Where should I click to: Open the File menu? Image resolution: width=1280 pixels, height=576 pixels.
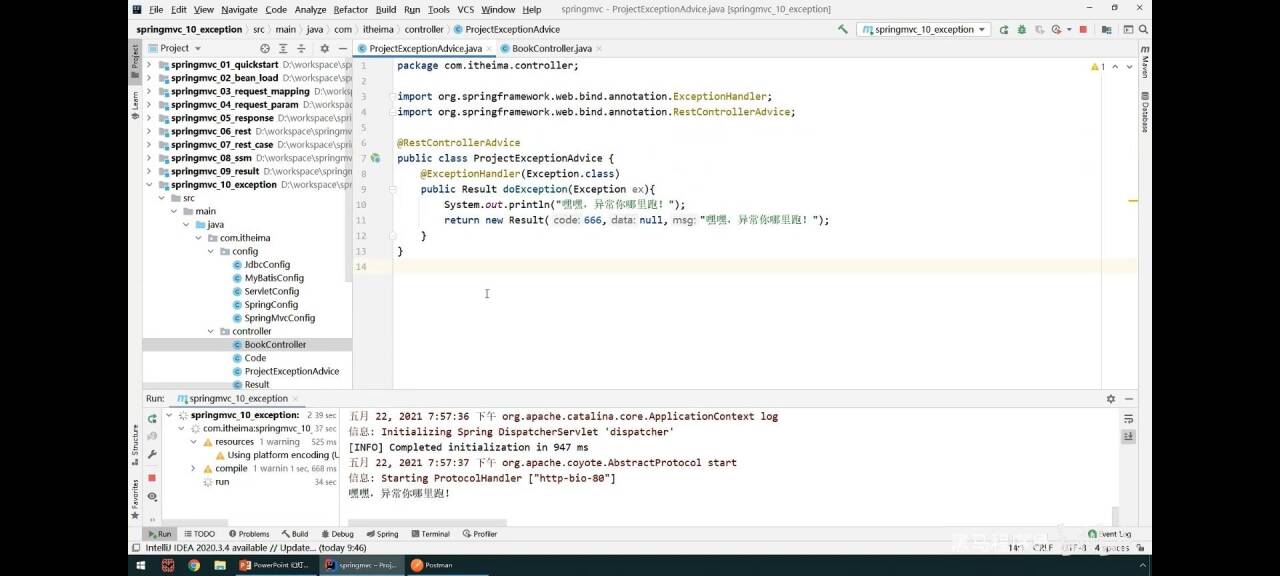[155, 9]
